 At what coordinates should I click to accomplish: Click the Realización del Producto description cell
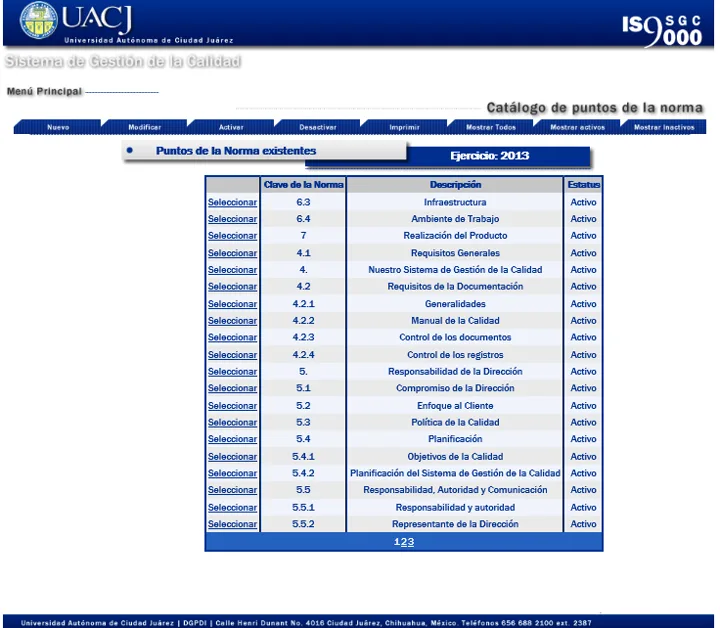(x=455, y=236)
